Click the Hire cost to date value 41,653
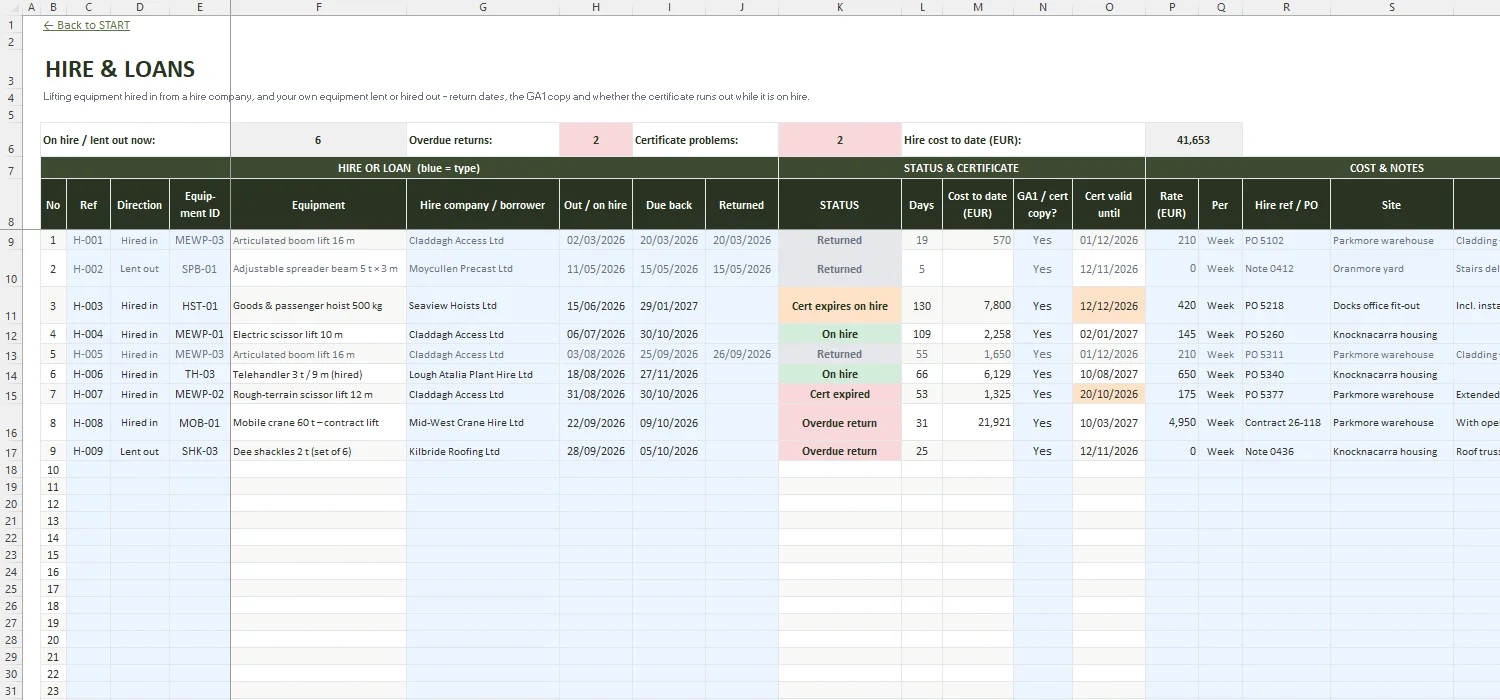The width and height of the screenshot is (1500, 700). [x=1193, y=140]
